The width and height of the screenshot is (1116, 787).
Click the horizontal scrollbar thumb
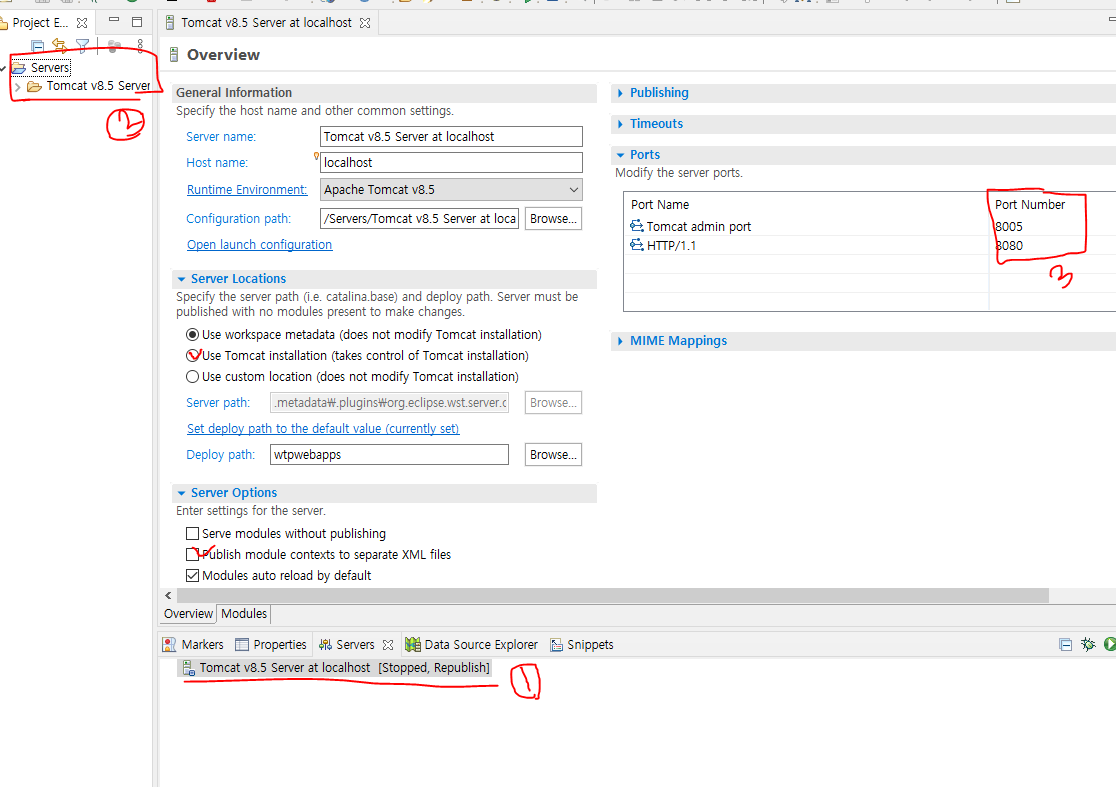612,595
